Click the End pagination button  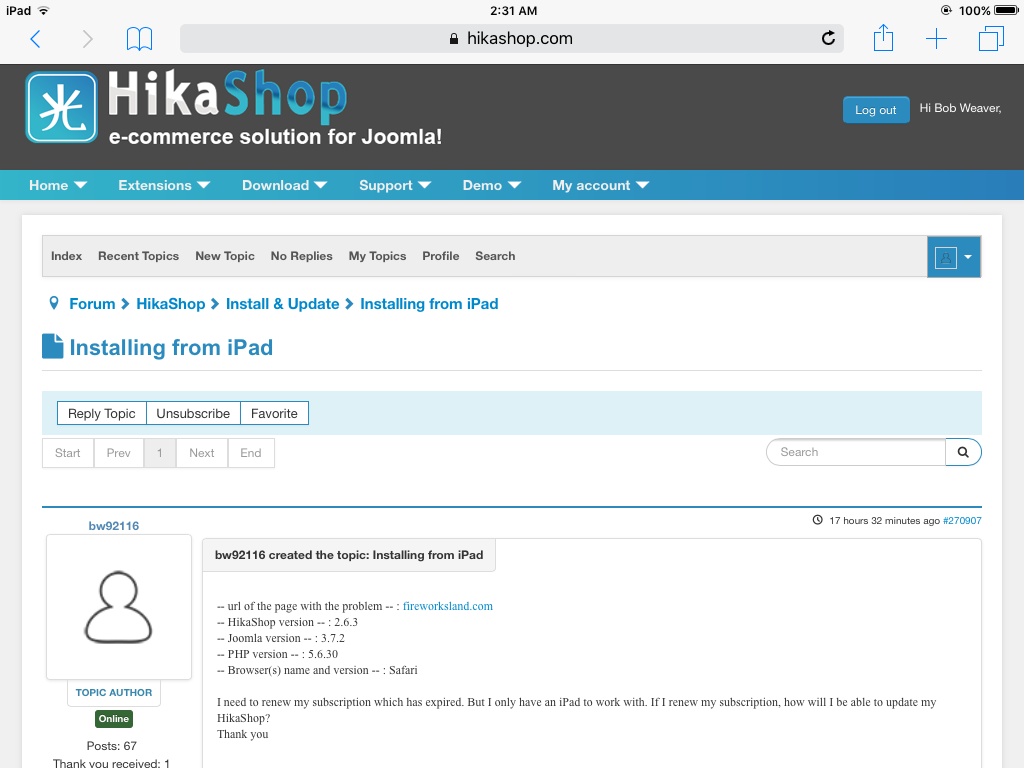tap(251, 453)
